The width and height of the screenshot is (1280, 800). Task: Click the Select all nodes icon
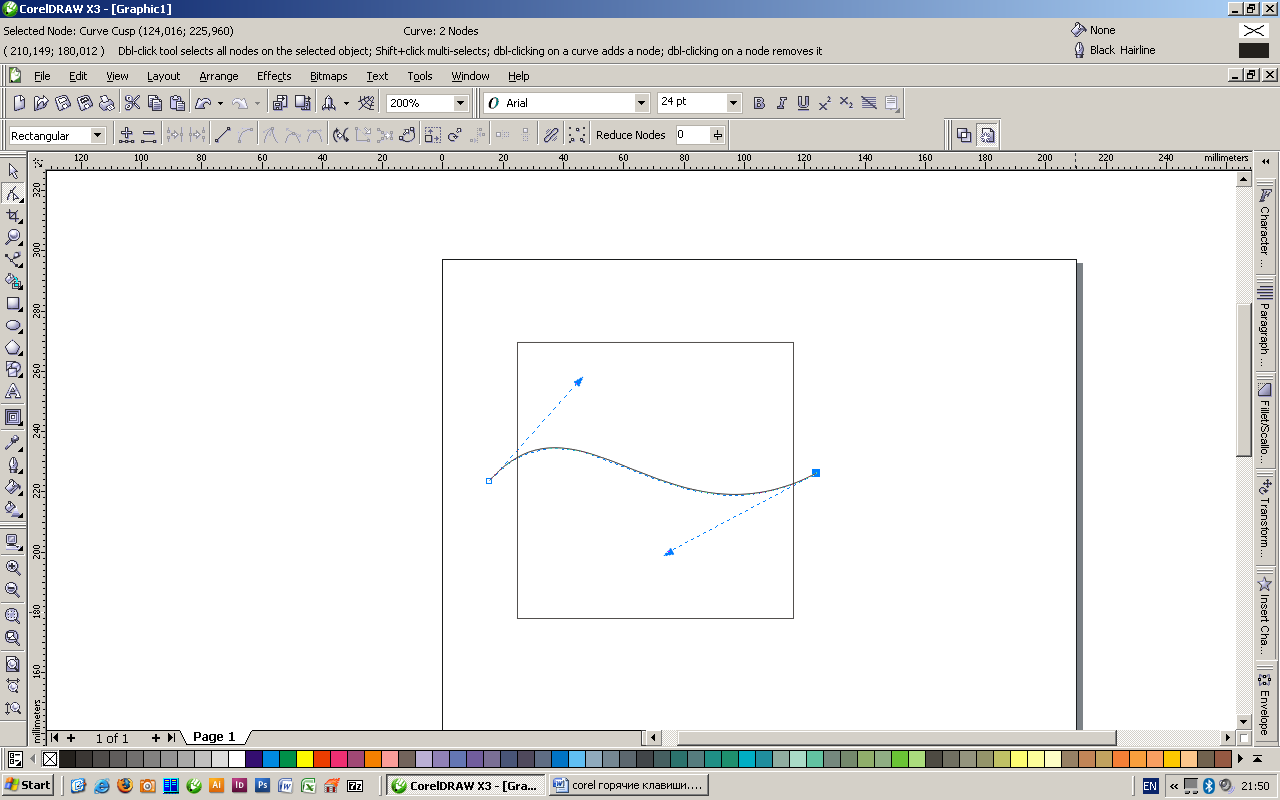tap(577, 135)
